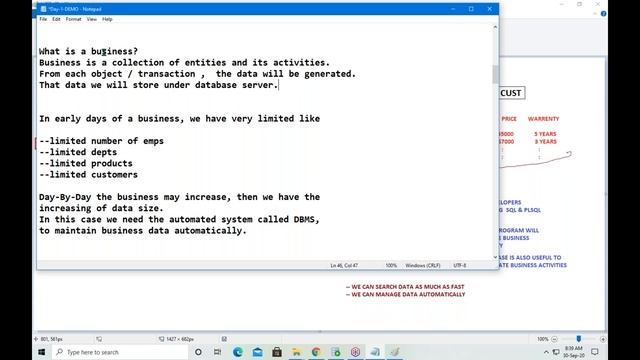
Task: Click 'Windows (CRLF)' in Notepad status bar
Action: 423,265
